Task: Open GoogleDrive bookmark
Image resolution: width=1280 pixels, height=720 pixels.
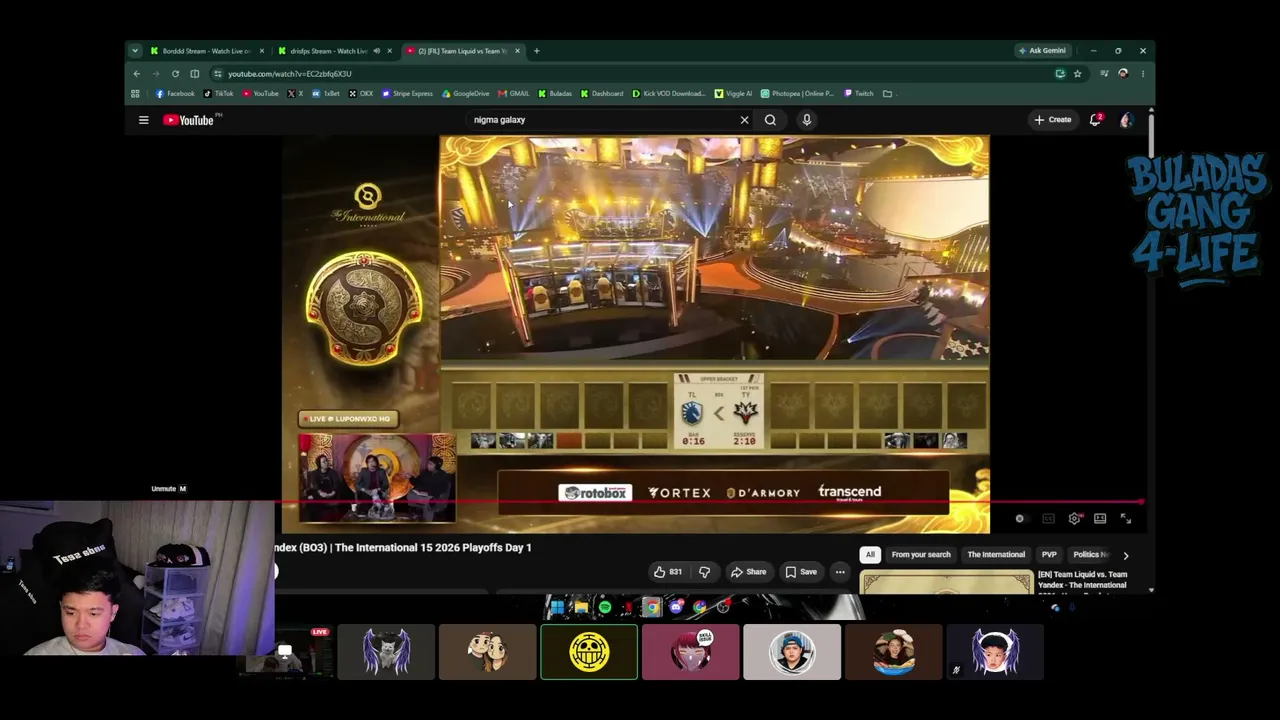Action: 466,94
